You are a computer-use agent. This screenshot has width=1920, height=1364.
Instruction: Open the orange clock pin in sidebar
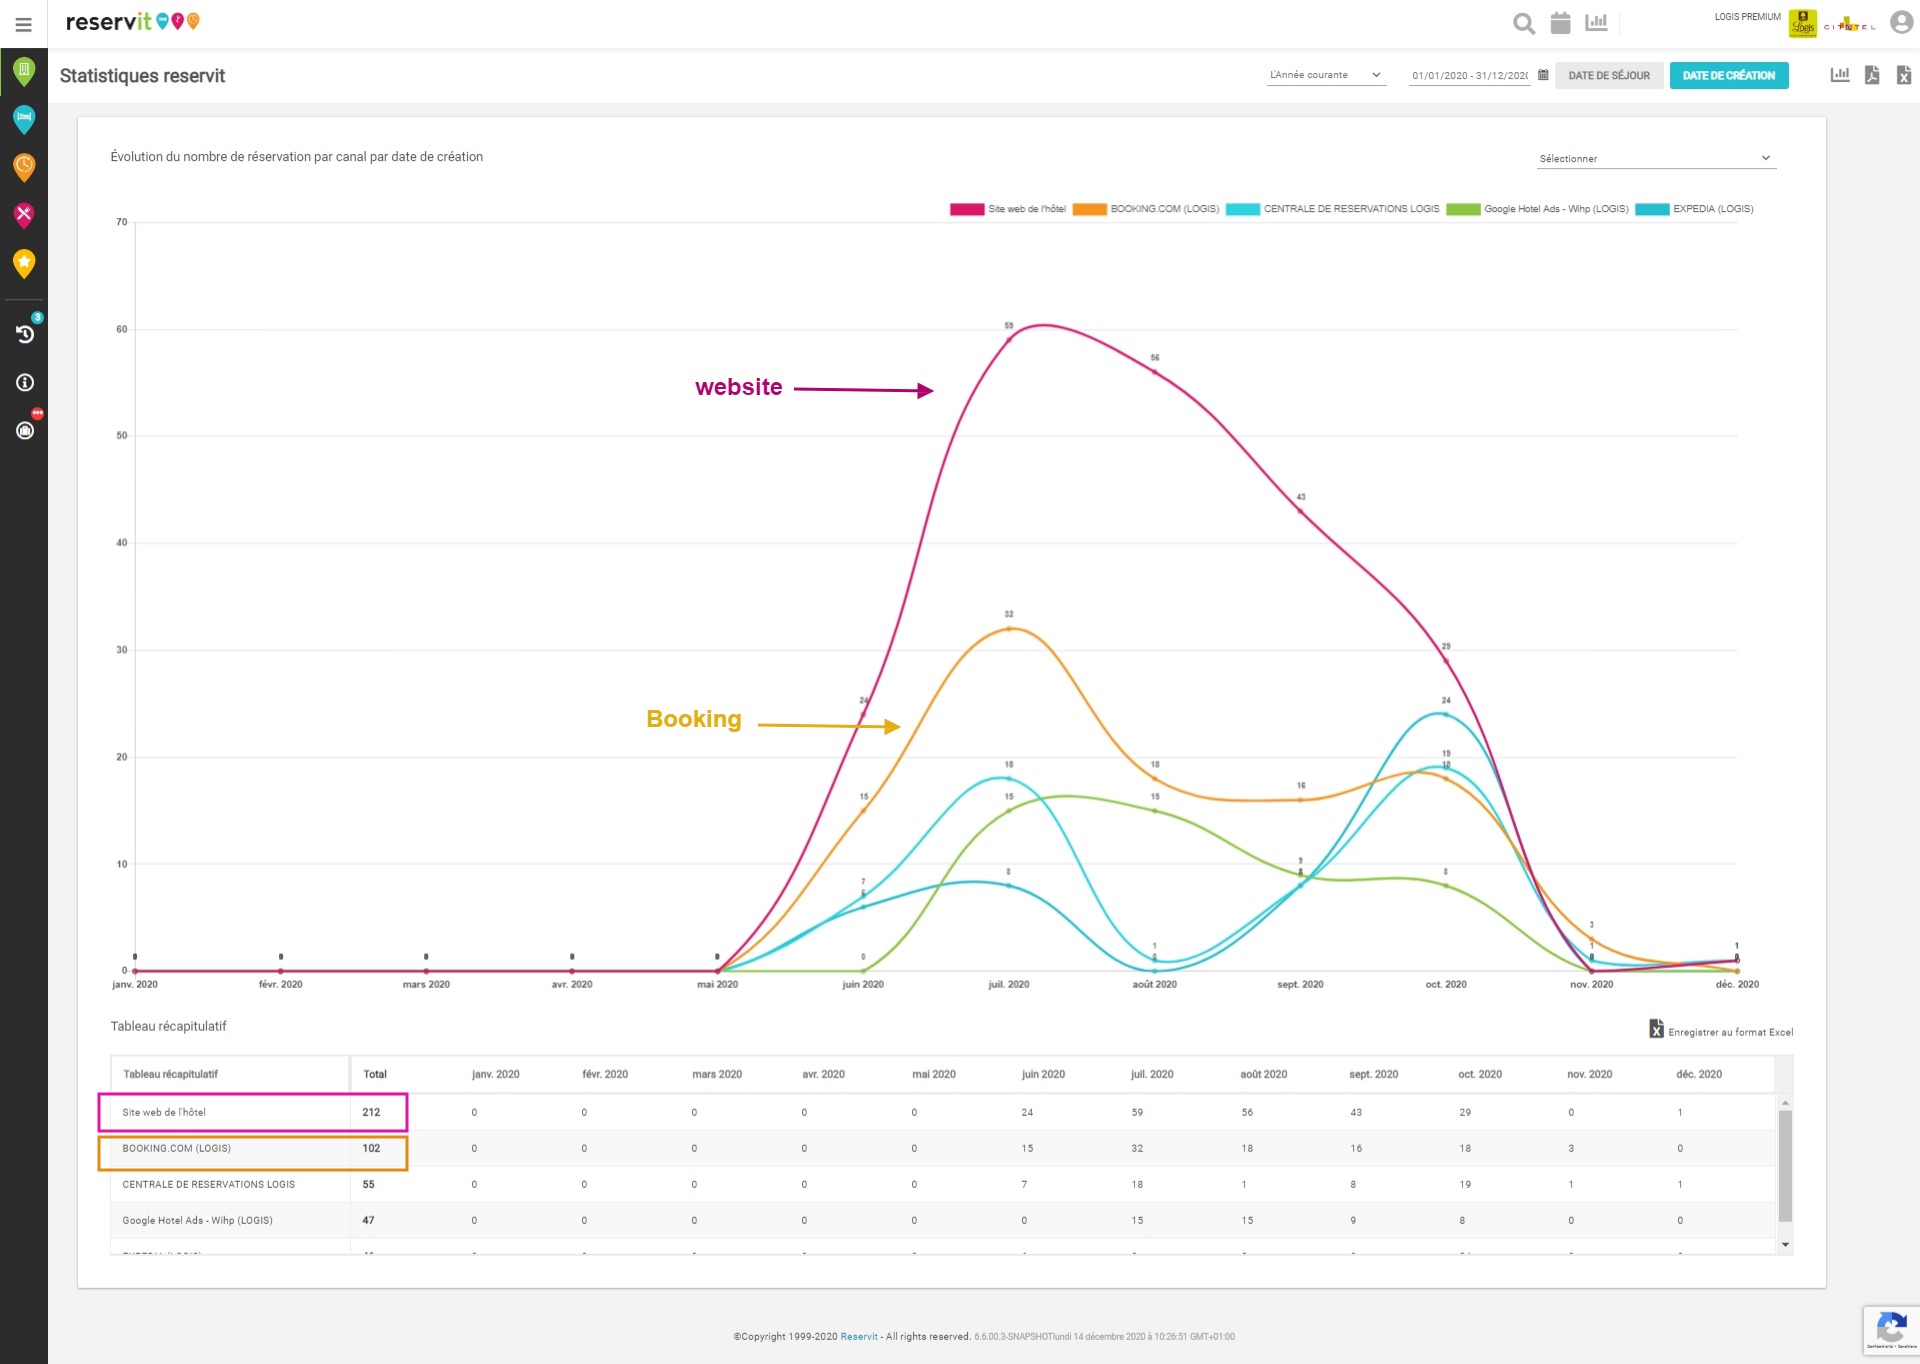pos(24,167)
